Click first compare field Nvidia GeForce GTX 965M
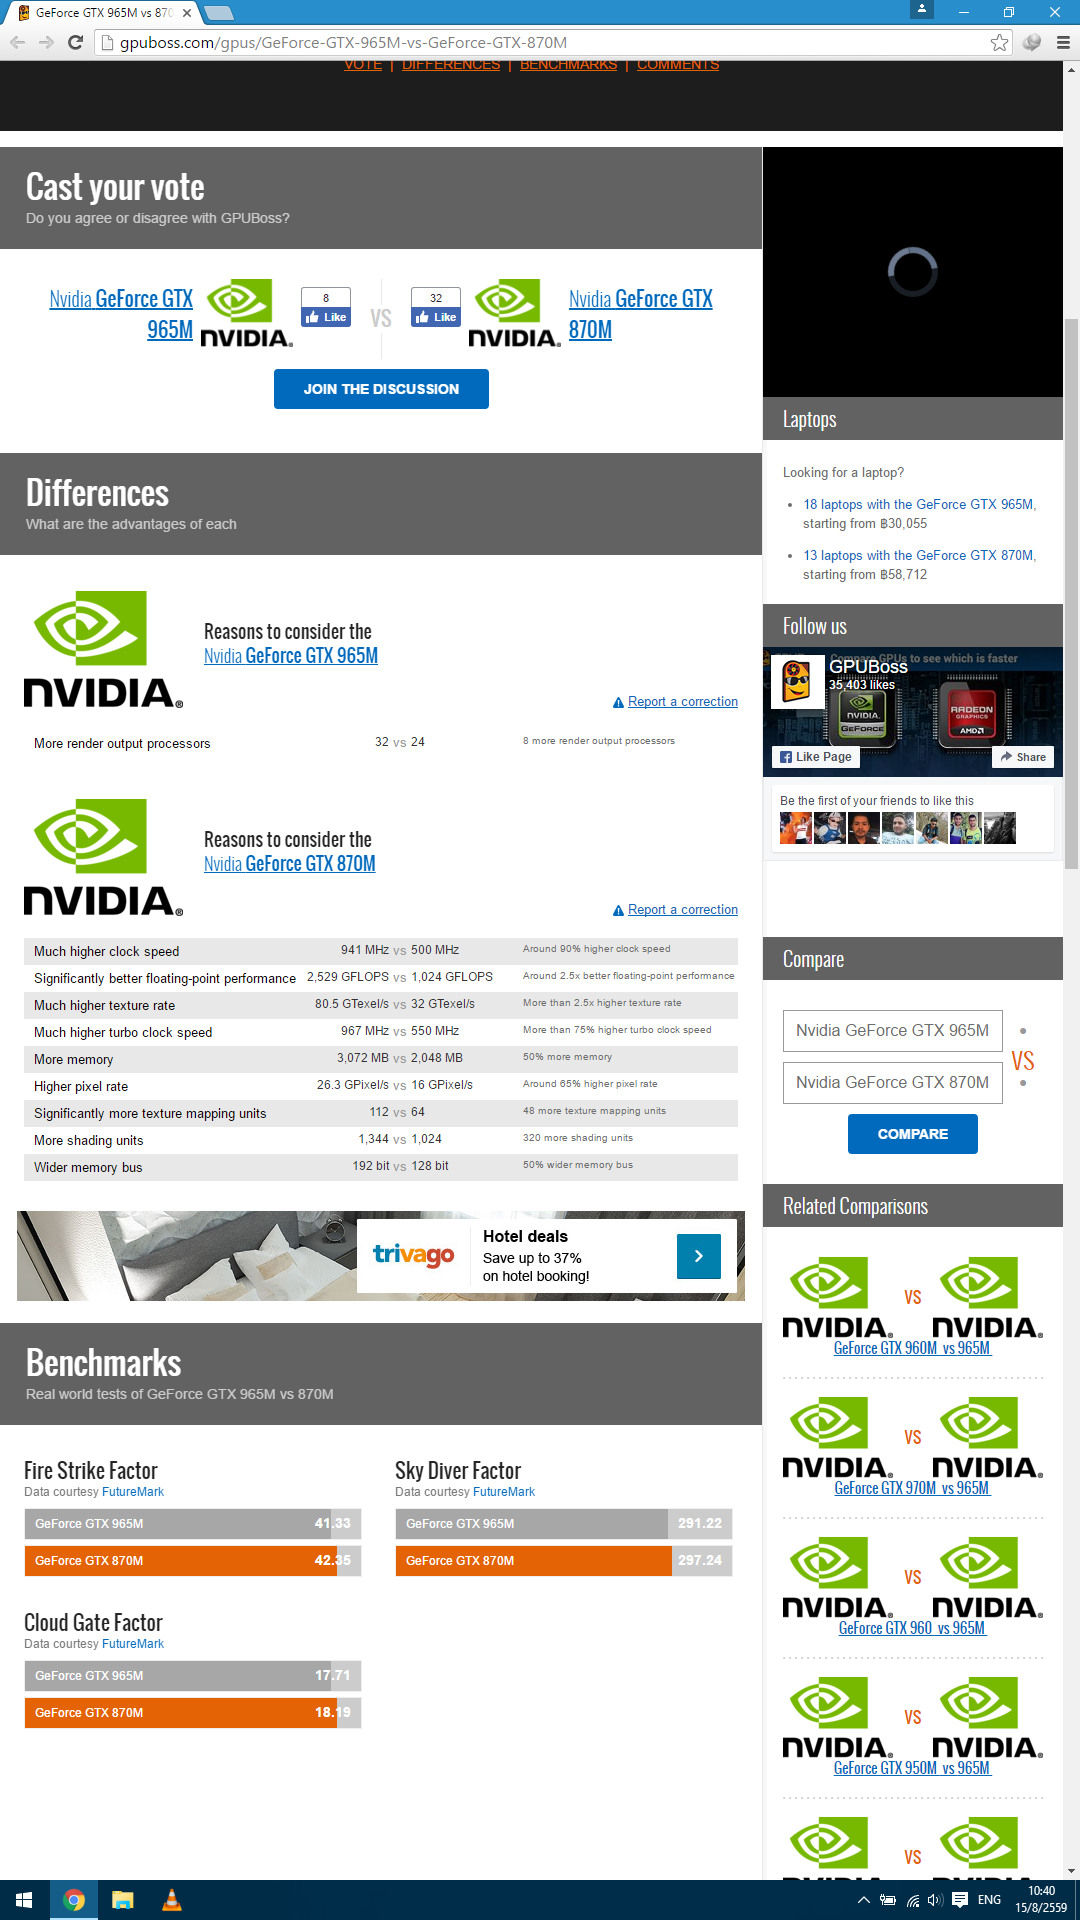 tap(893, 1031)
